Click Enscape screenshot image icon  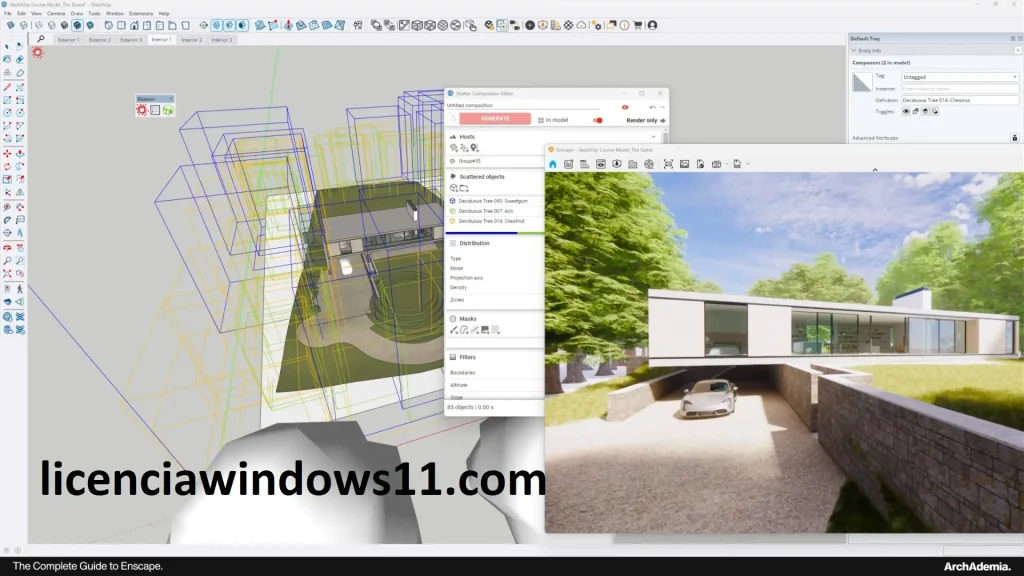(x=684, y=164)
